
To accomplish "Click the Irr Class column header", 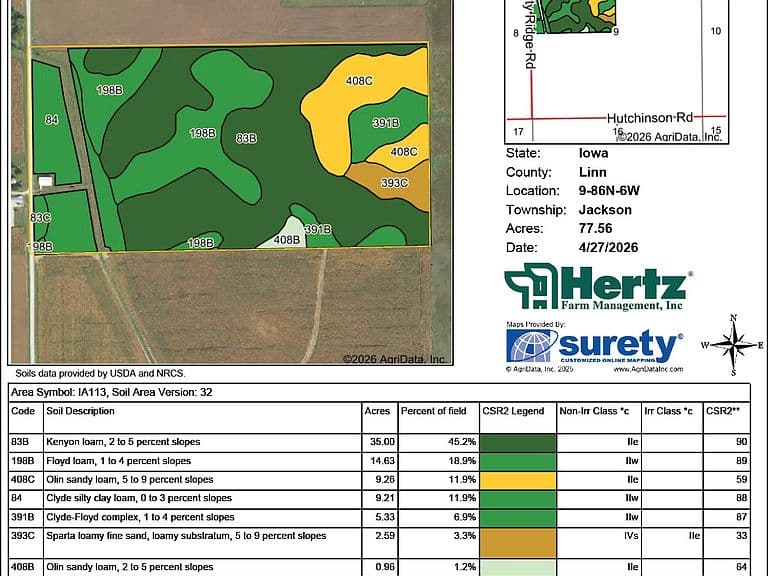I will [x=668, y=411].
